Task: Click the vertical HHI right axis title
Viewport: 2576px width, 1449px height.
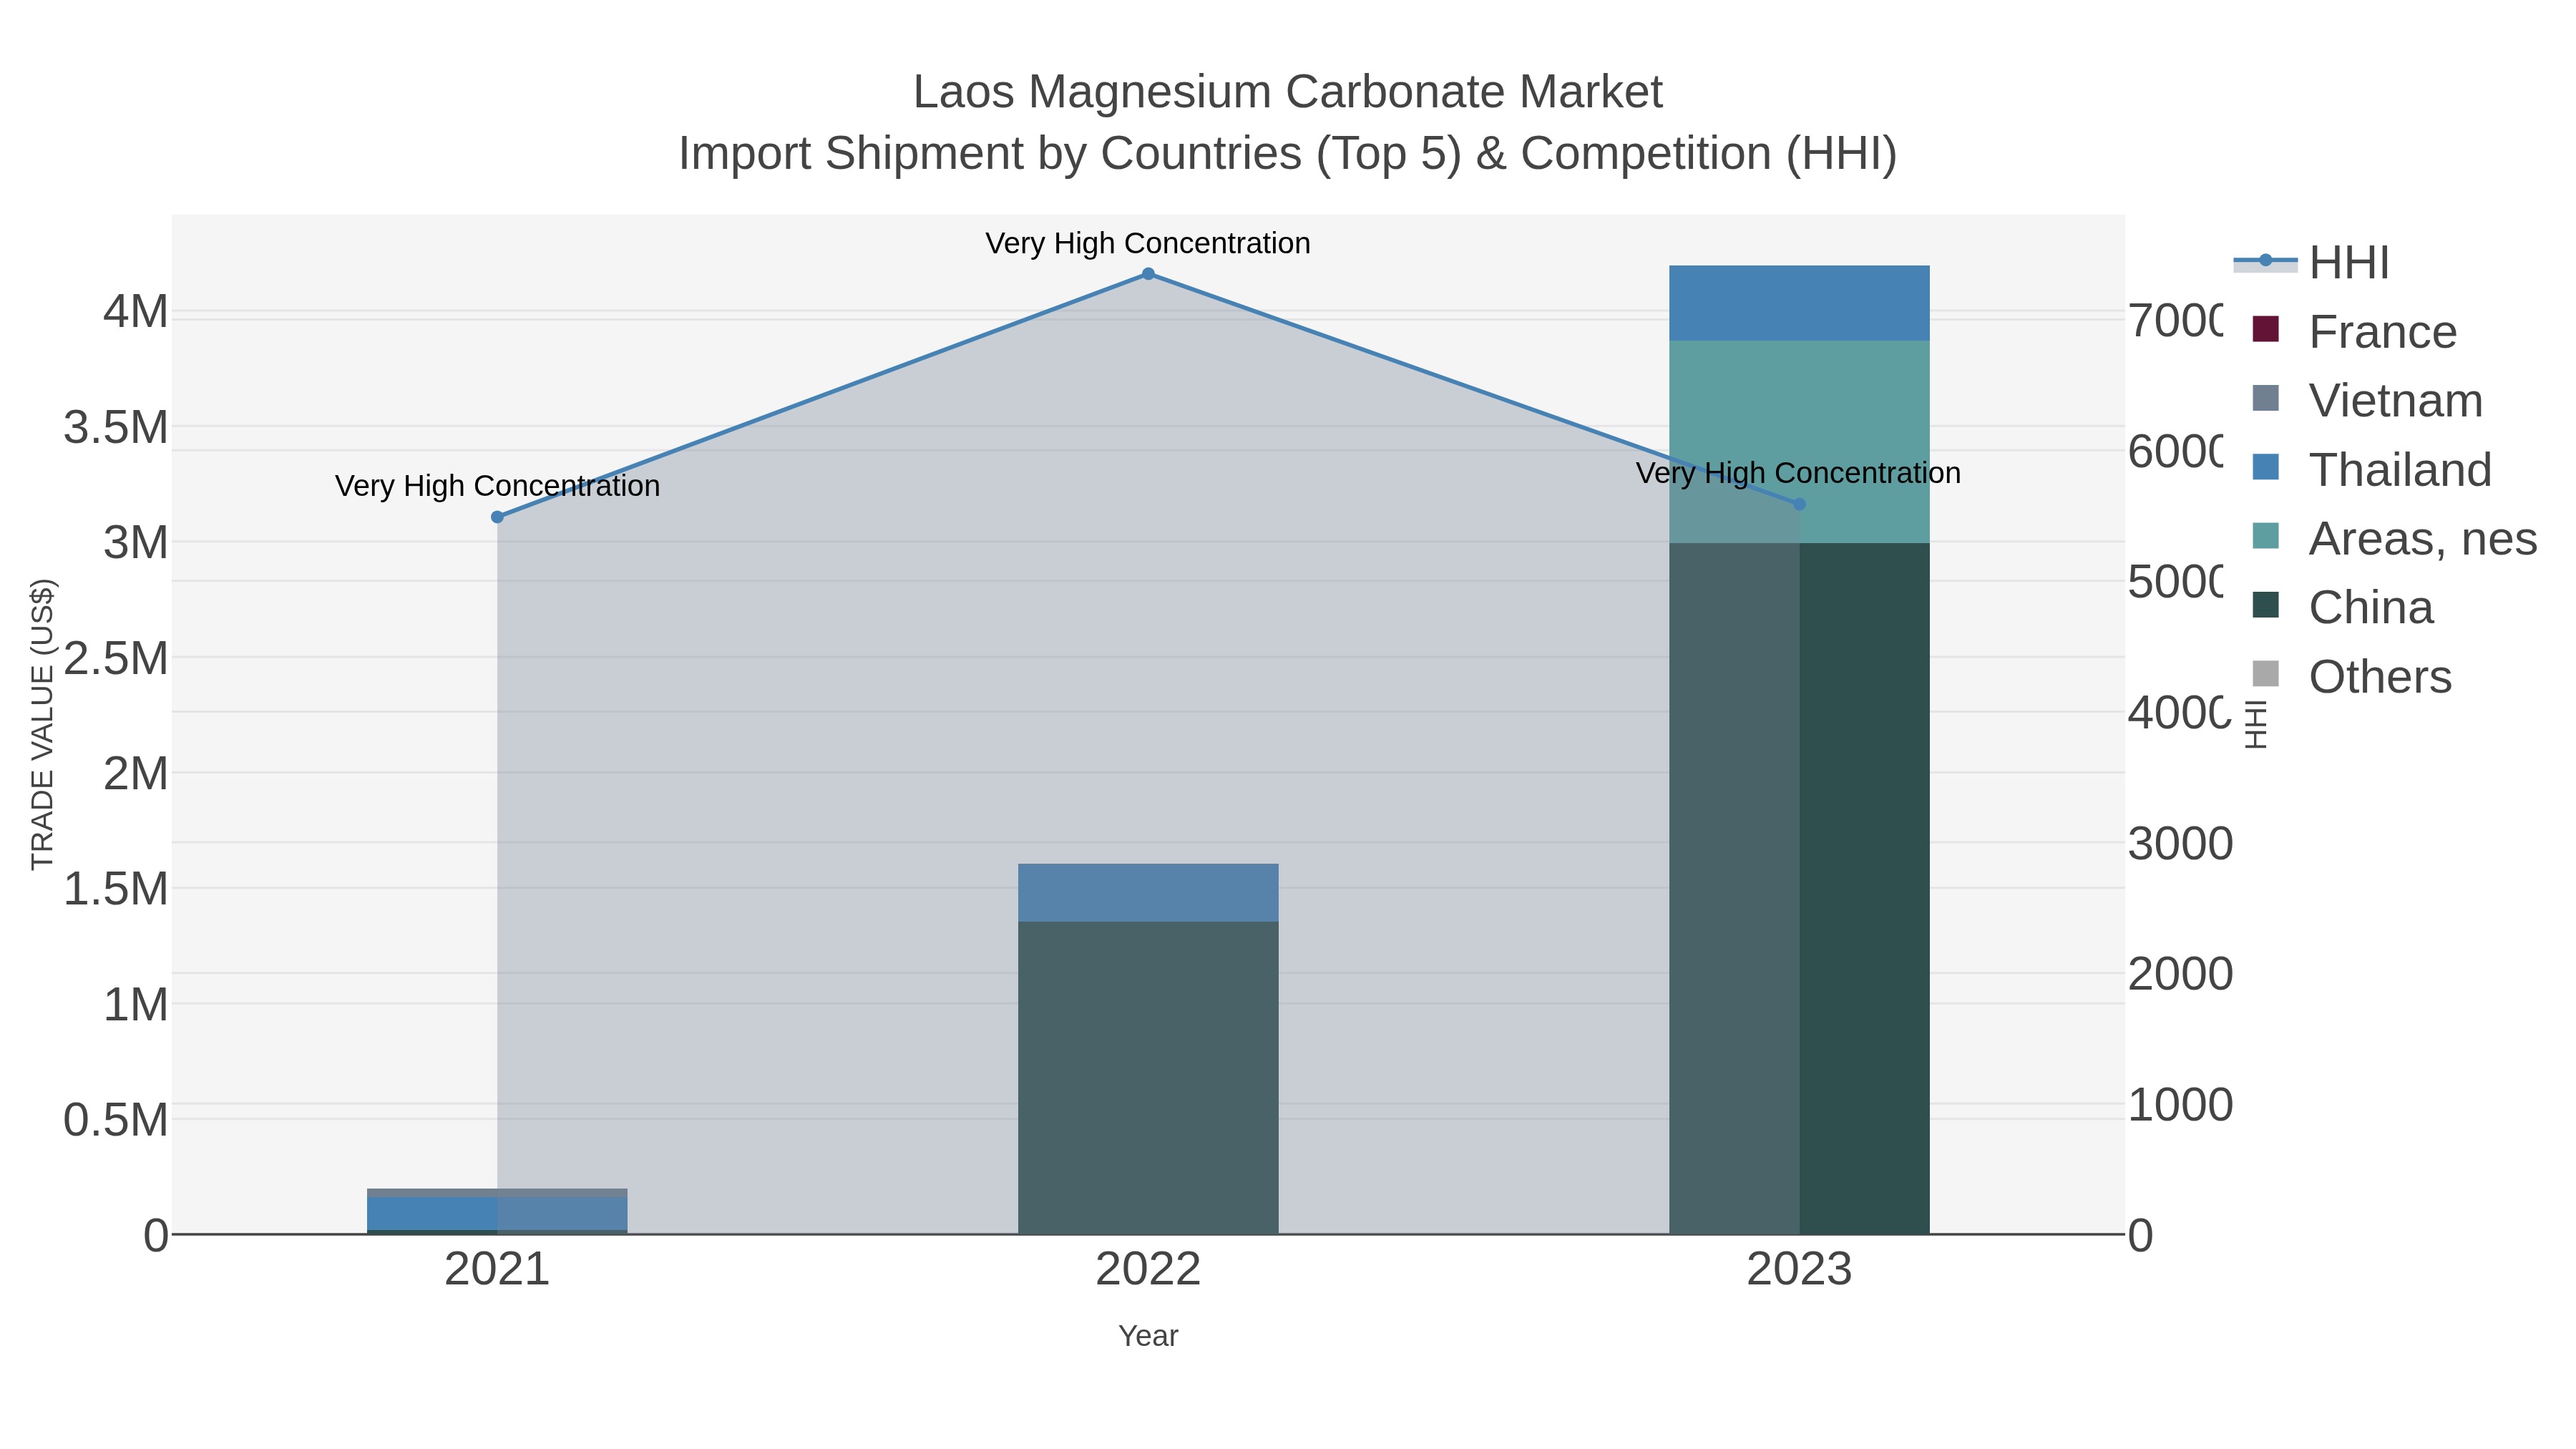Action: point(2255,725)
